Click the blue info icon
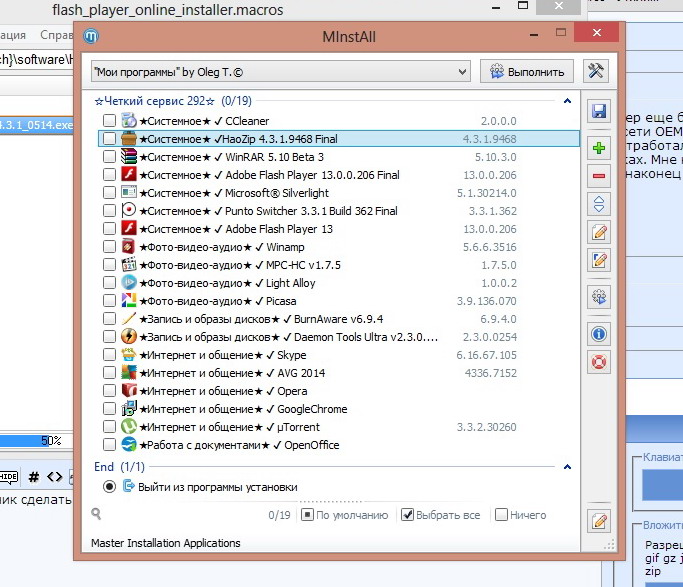683x587 pixels. (599, 334)
